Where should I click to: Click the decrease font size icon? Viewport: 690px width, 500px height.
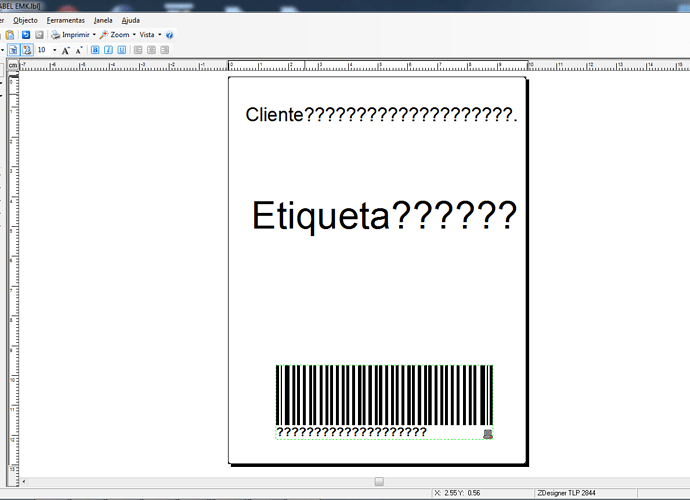click(x=79, y=50)
